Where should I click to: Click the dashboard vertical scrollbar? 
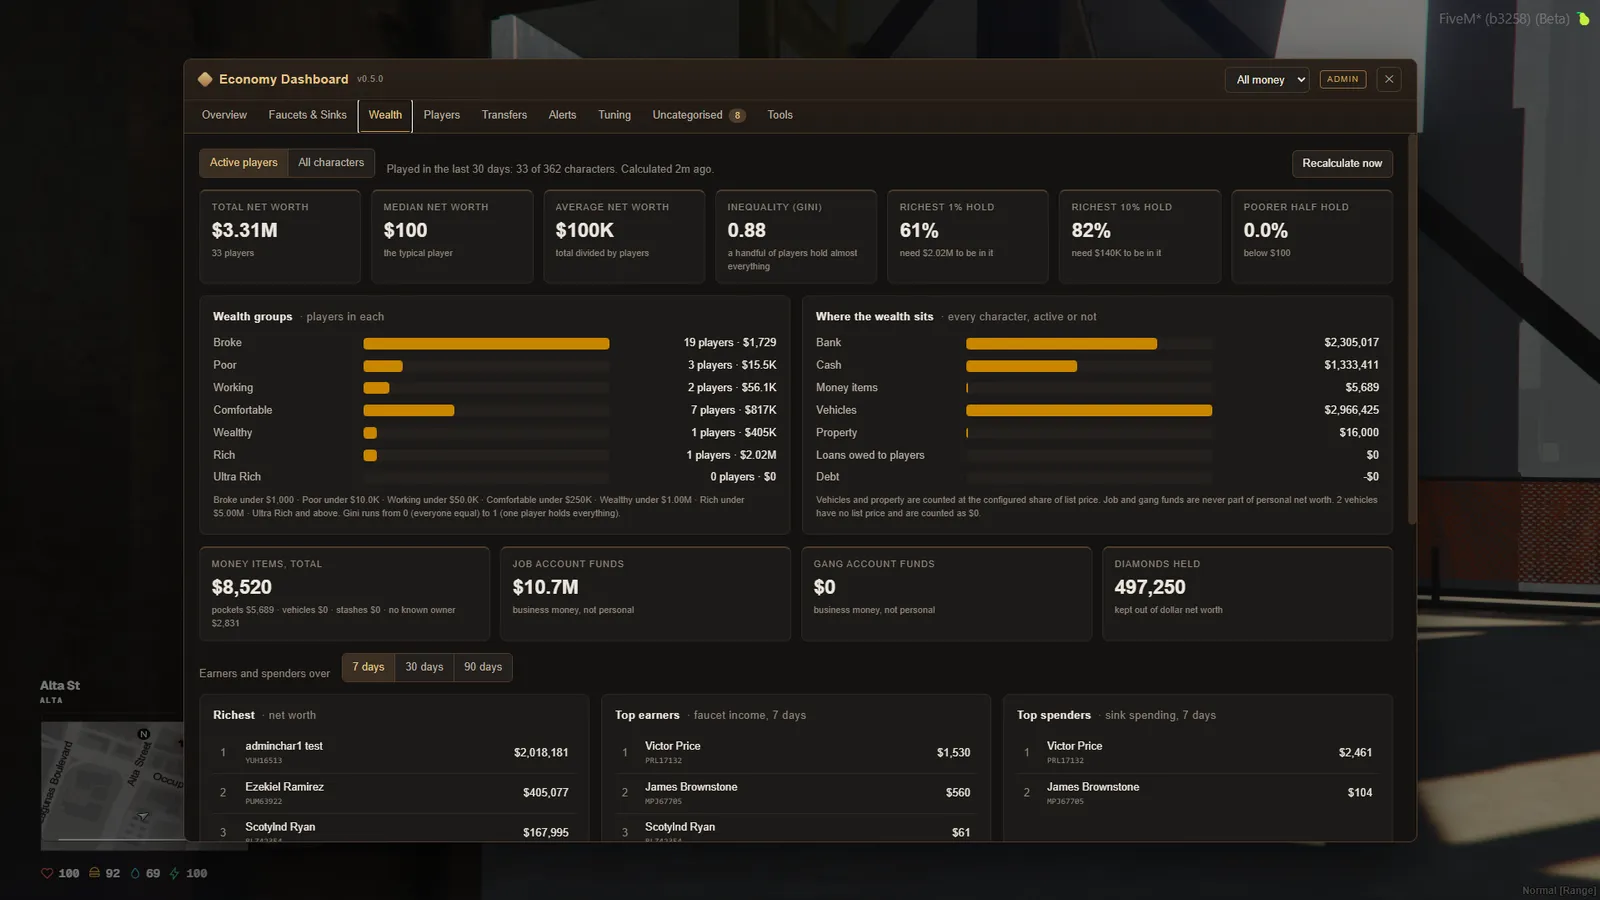tap(1412, 328)
